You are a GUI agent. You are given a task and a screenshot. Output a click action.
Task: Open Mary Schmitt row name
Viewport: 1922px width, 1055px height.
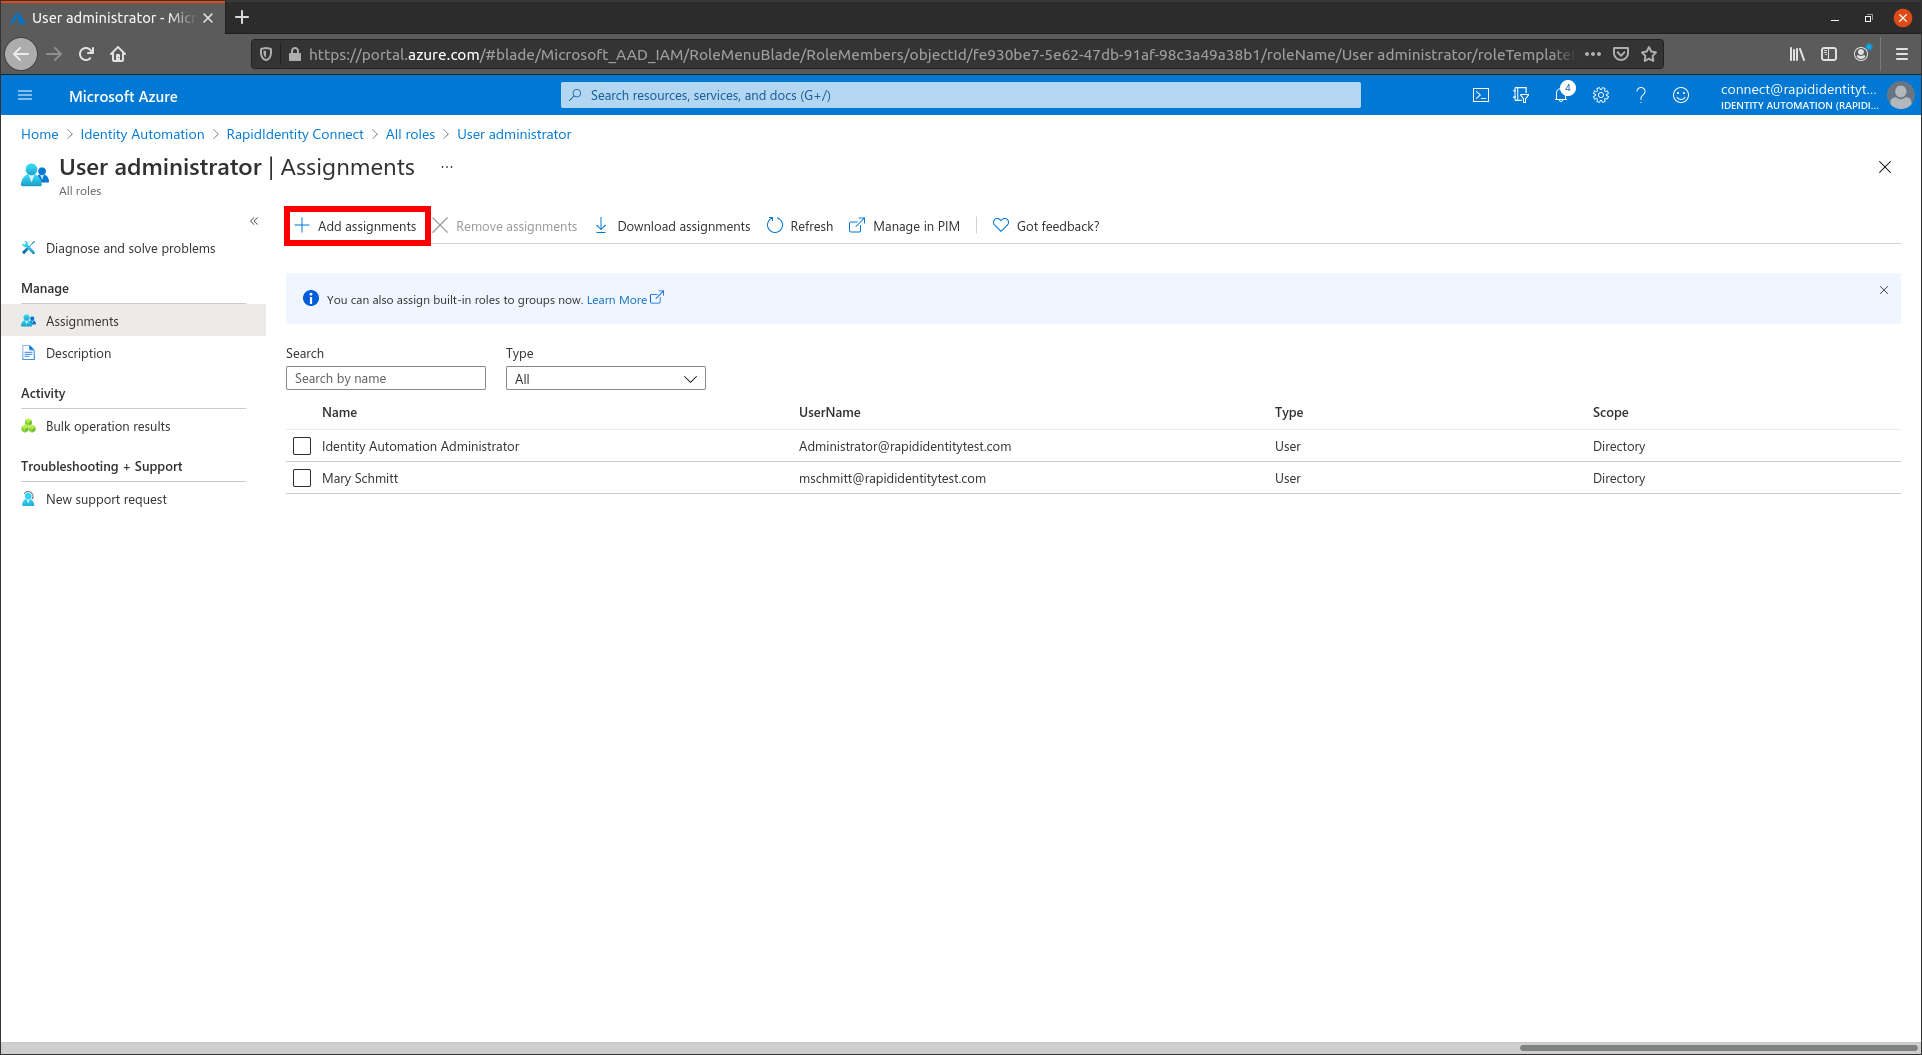coord(360,478)
